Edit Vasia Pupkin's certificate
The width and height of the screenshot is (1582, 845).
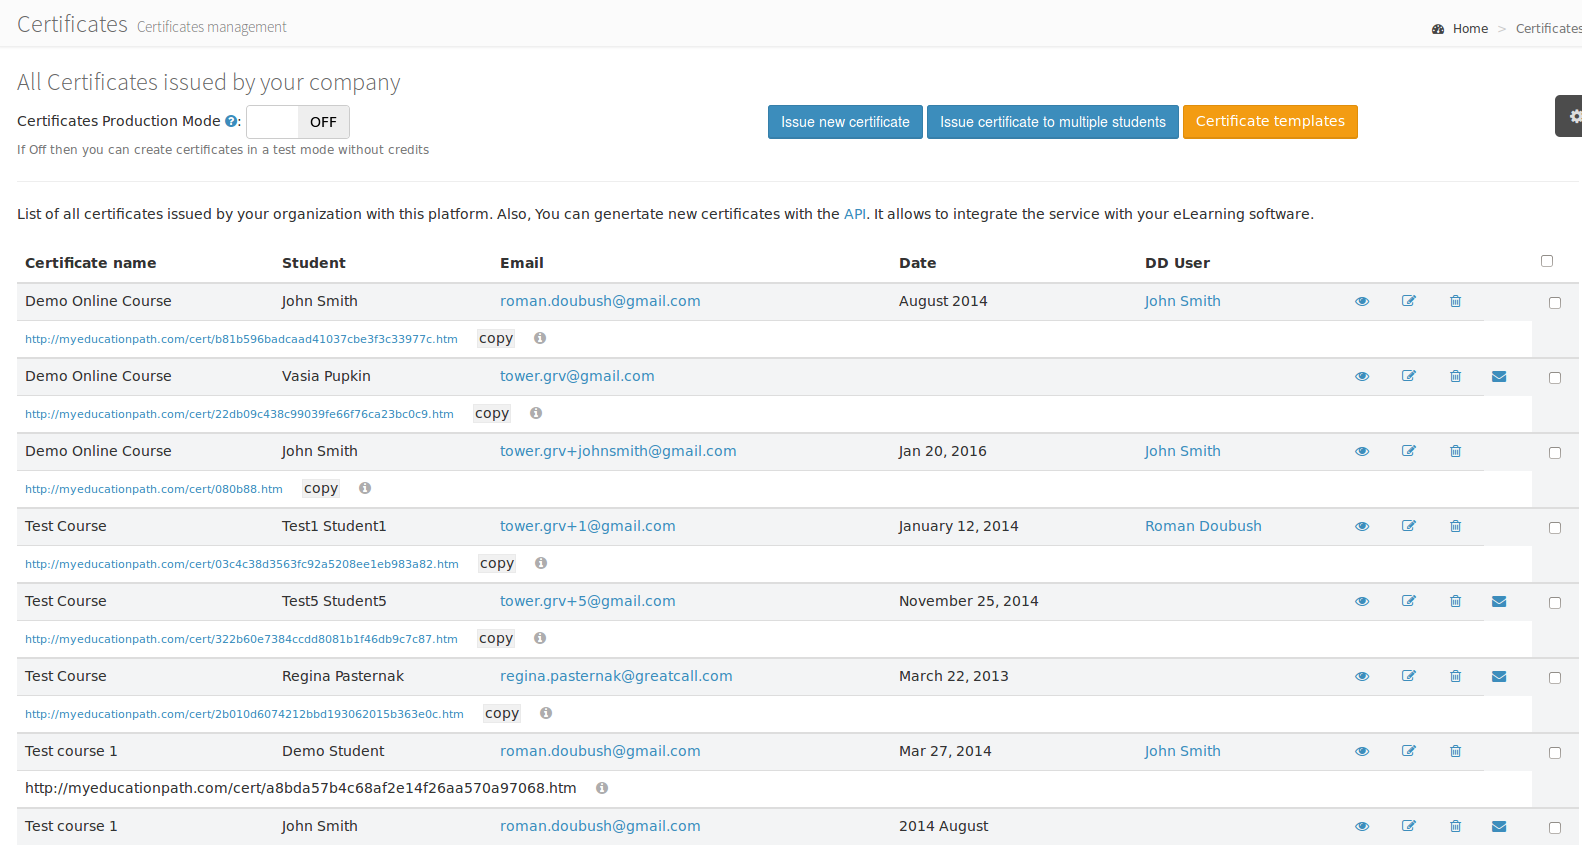point(1408,376)
